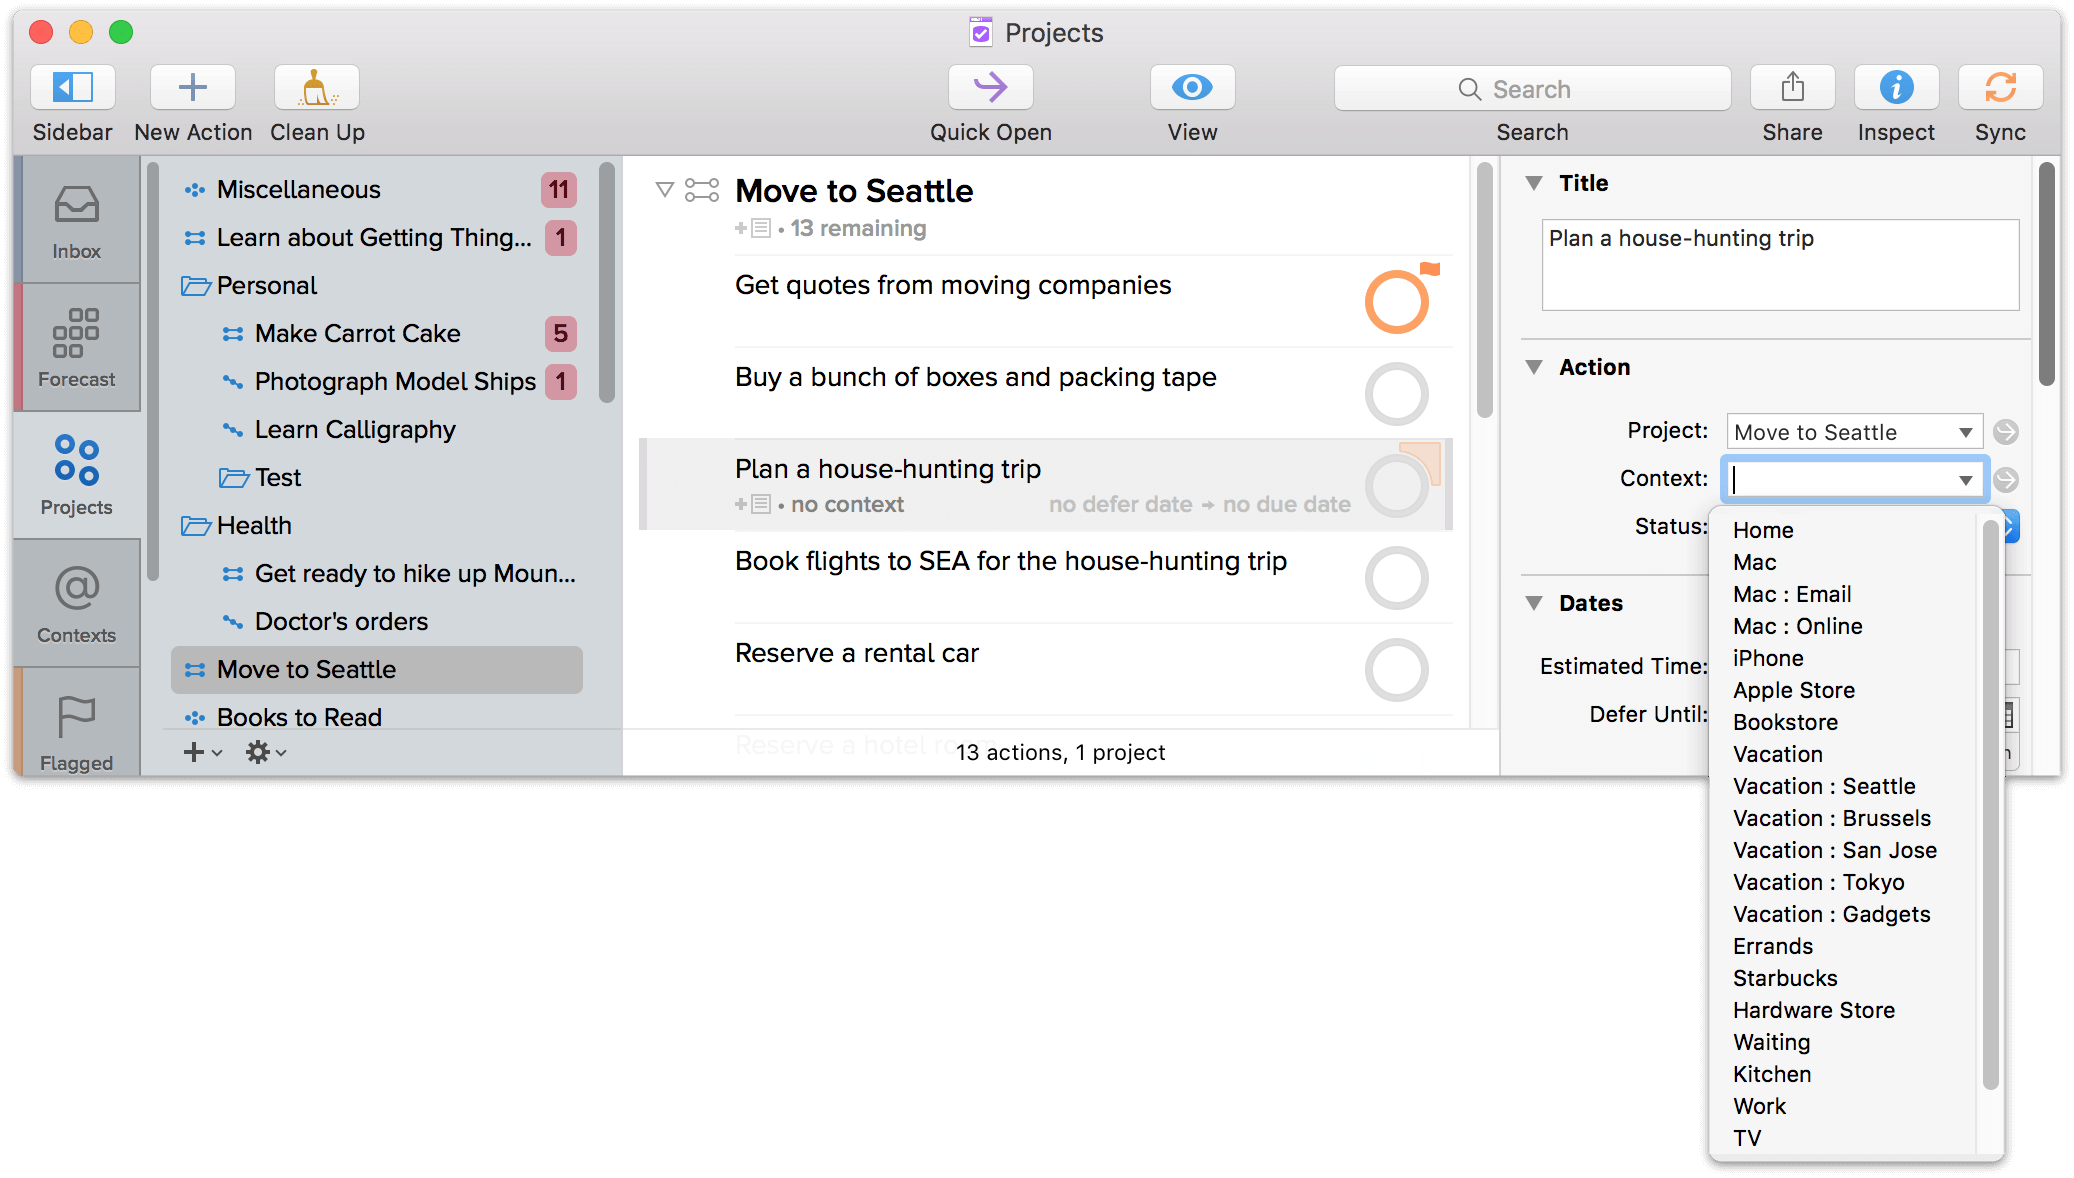Click the Move to Seattle project in sidebar
Screen dimensions: 2074x1178
tap(306, 669)
